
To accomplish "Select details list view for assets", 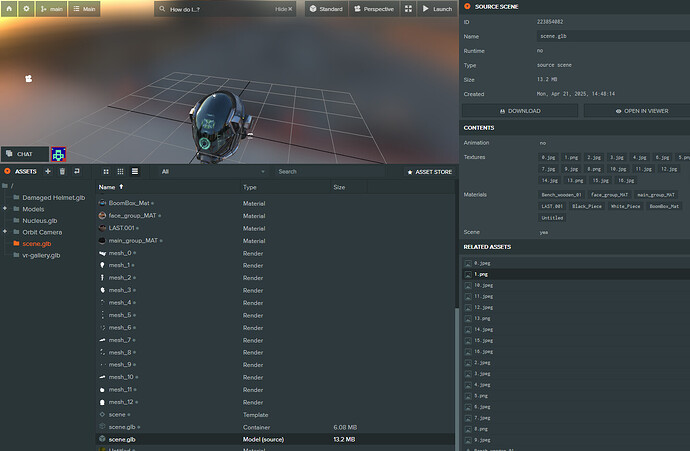I will click(x=134, y=171).
